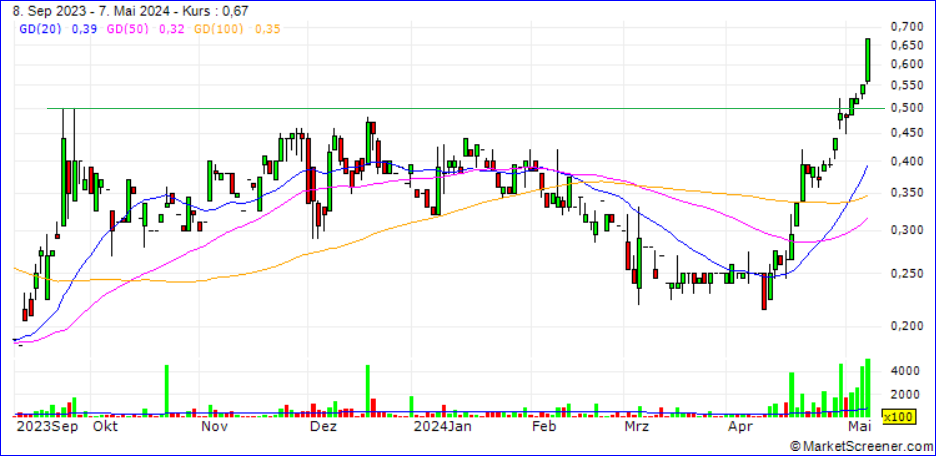Click the tallest green candle at far right
Image resolution: width=936 pixels, height=456 pixels.
(x=868, y=59)
